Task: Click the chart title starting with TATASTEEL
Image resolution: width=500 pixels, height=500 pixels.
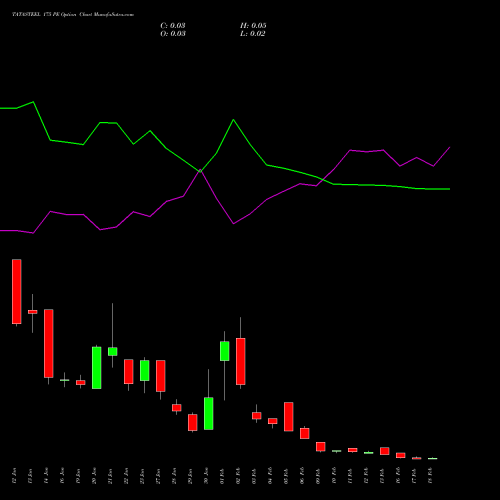Action: click(x=73, y=15)
